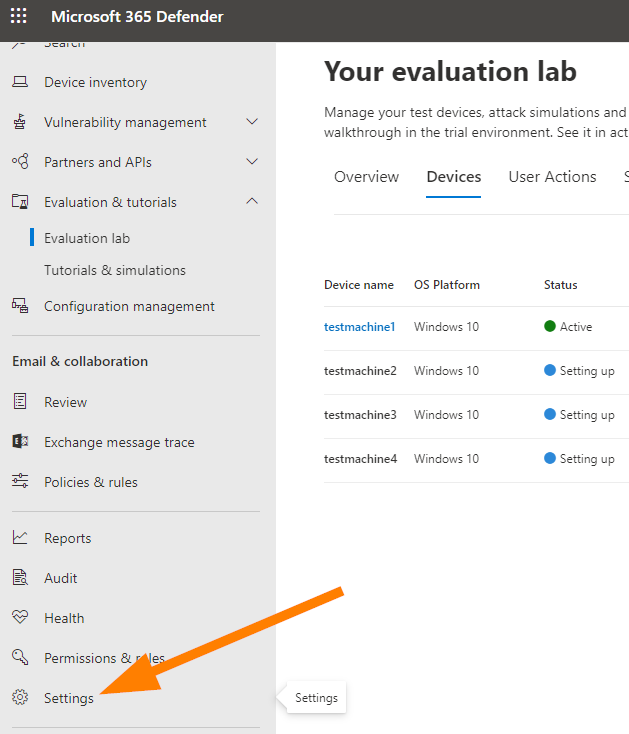Screen dimensions: 629x734
Task: Click the Health heart icon
Action: [x=20, y=617]
